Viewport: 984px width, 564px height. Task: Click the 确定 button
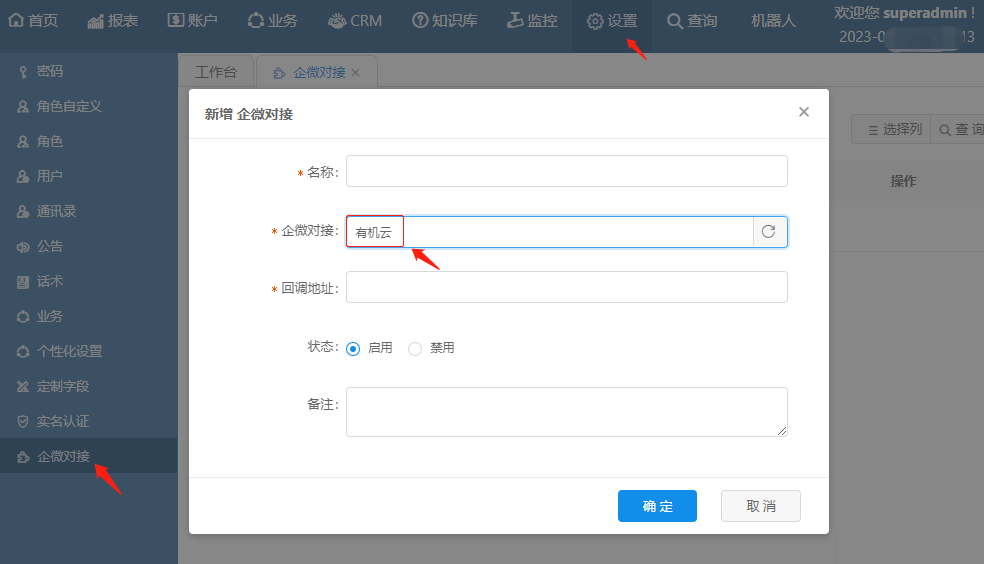(657, 506)
